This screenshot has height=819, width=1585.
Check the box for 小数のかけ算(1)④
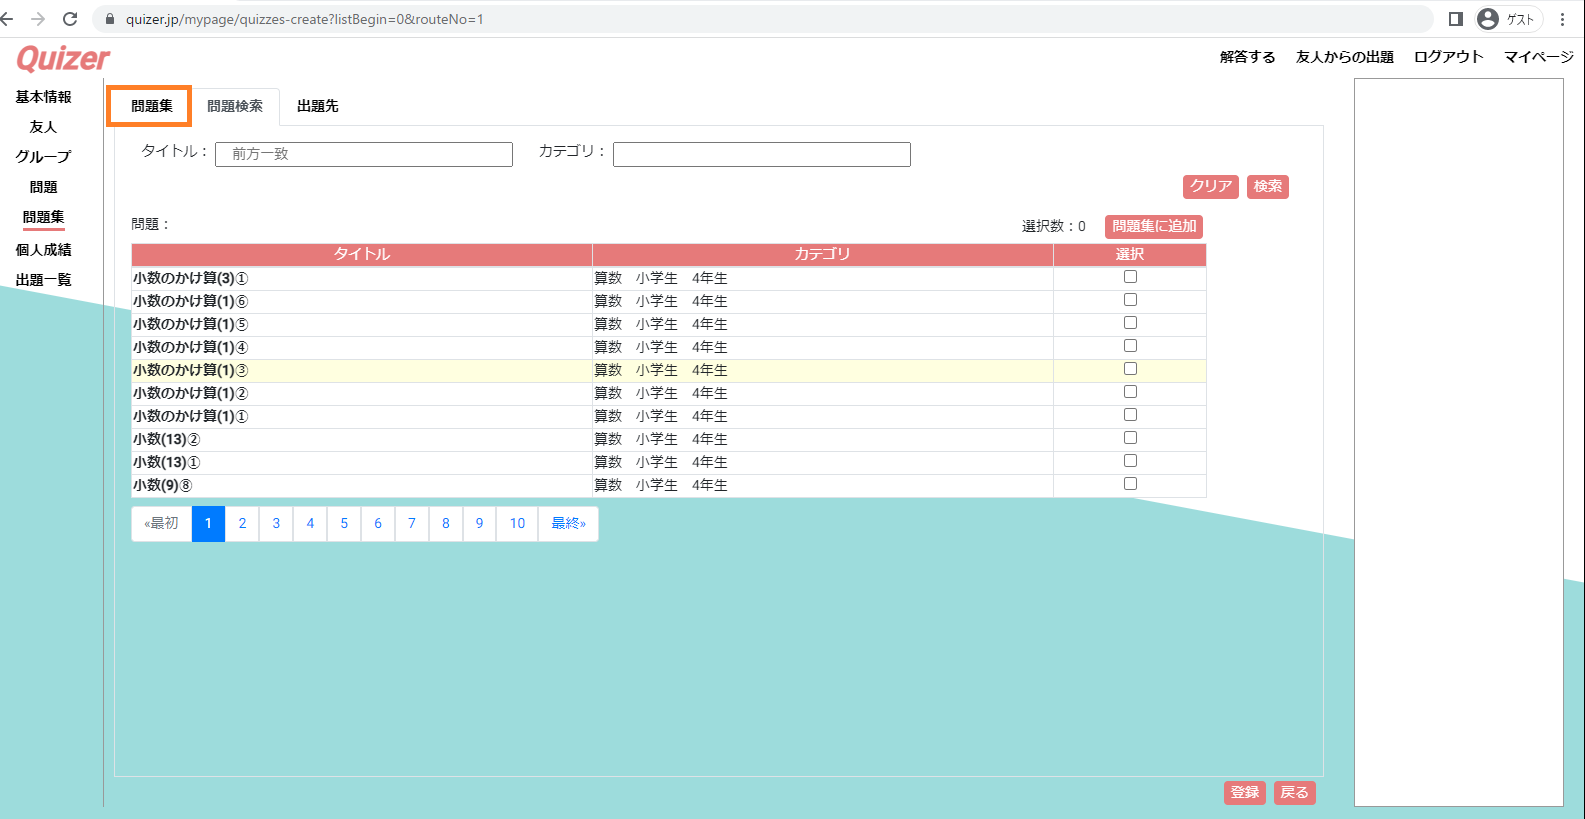coord(1130,346)
